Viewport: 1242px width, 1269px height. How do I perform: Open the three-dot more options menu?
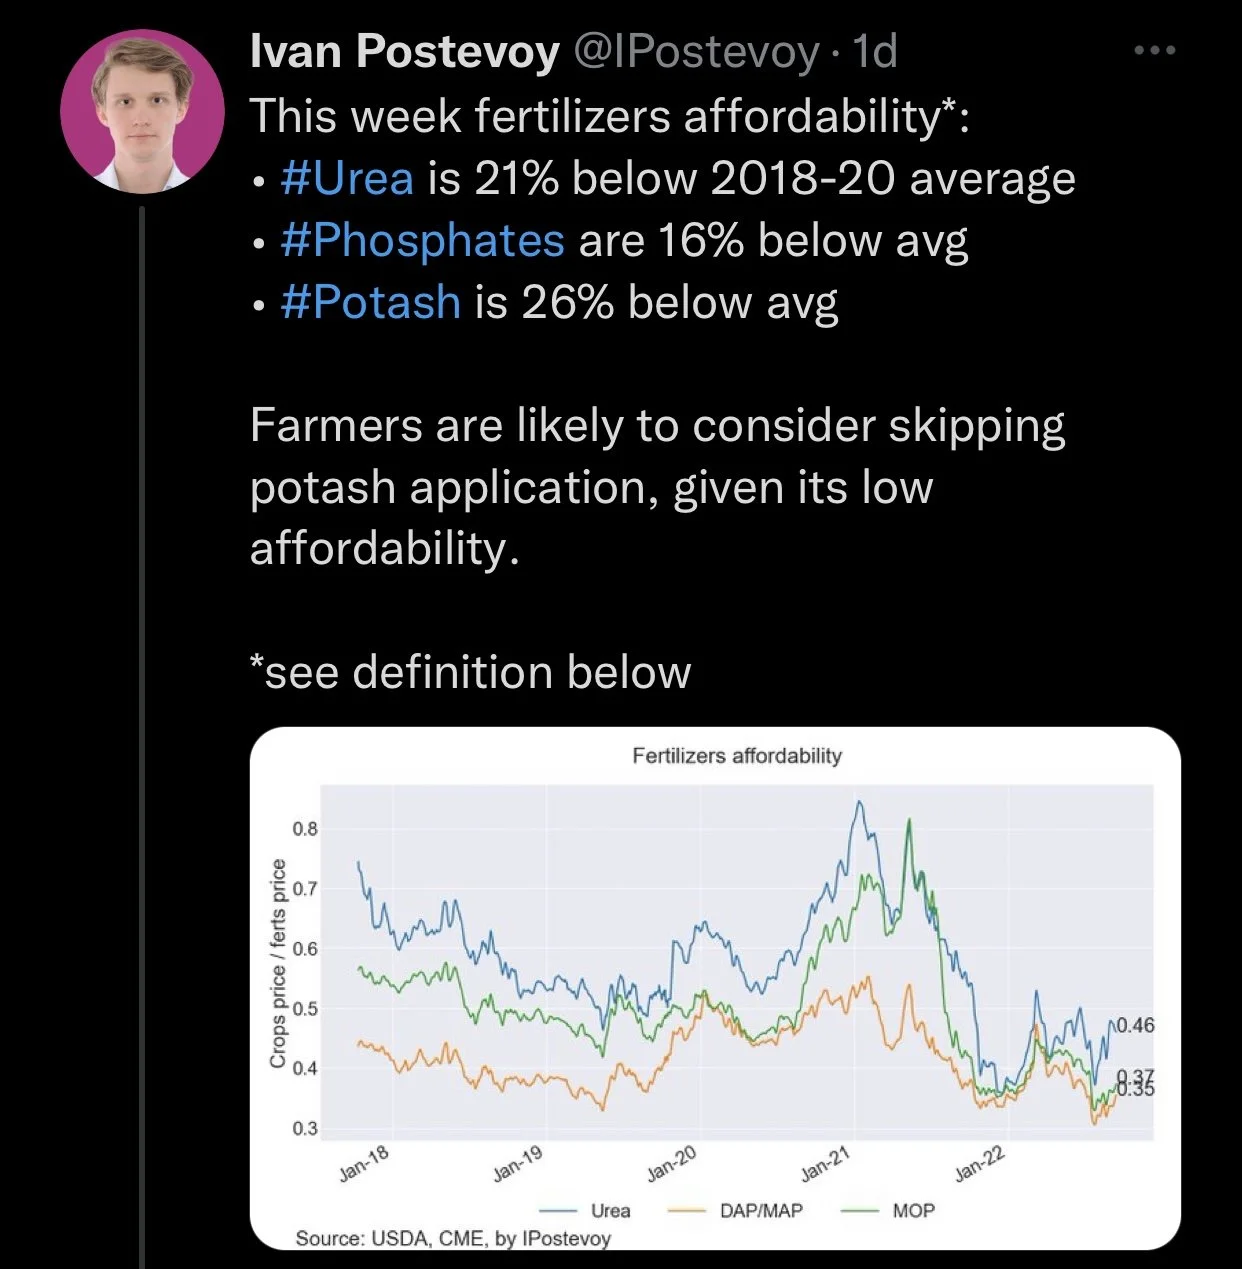pos(1155,50)
